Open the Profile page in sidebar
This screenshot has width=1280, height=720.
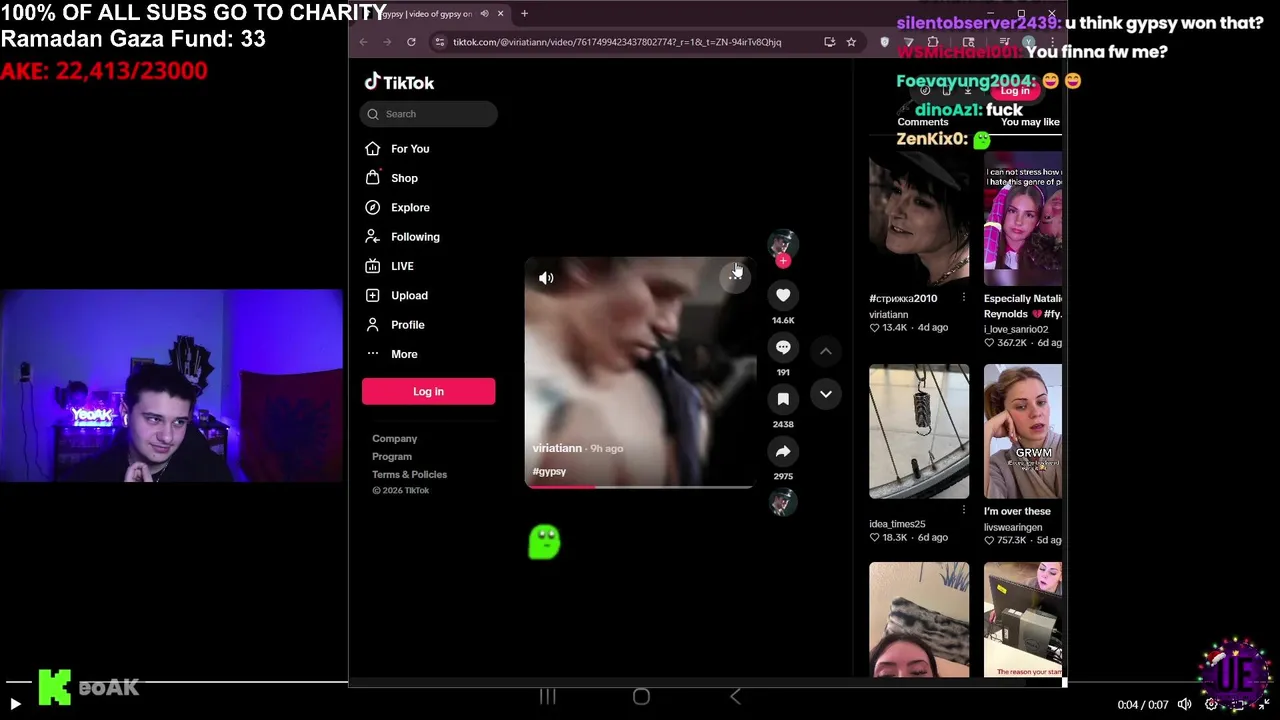[407, 325]
